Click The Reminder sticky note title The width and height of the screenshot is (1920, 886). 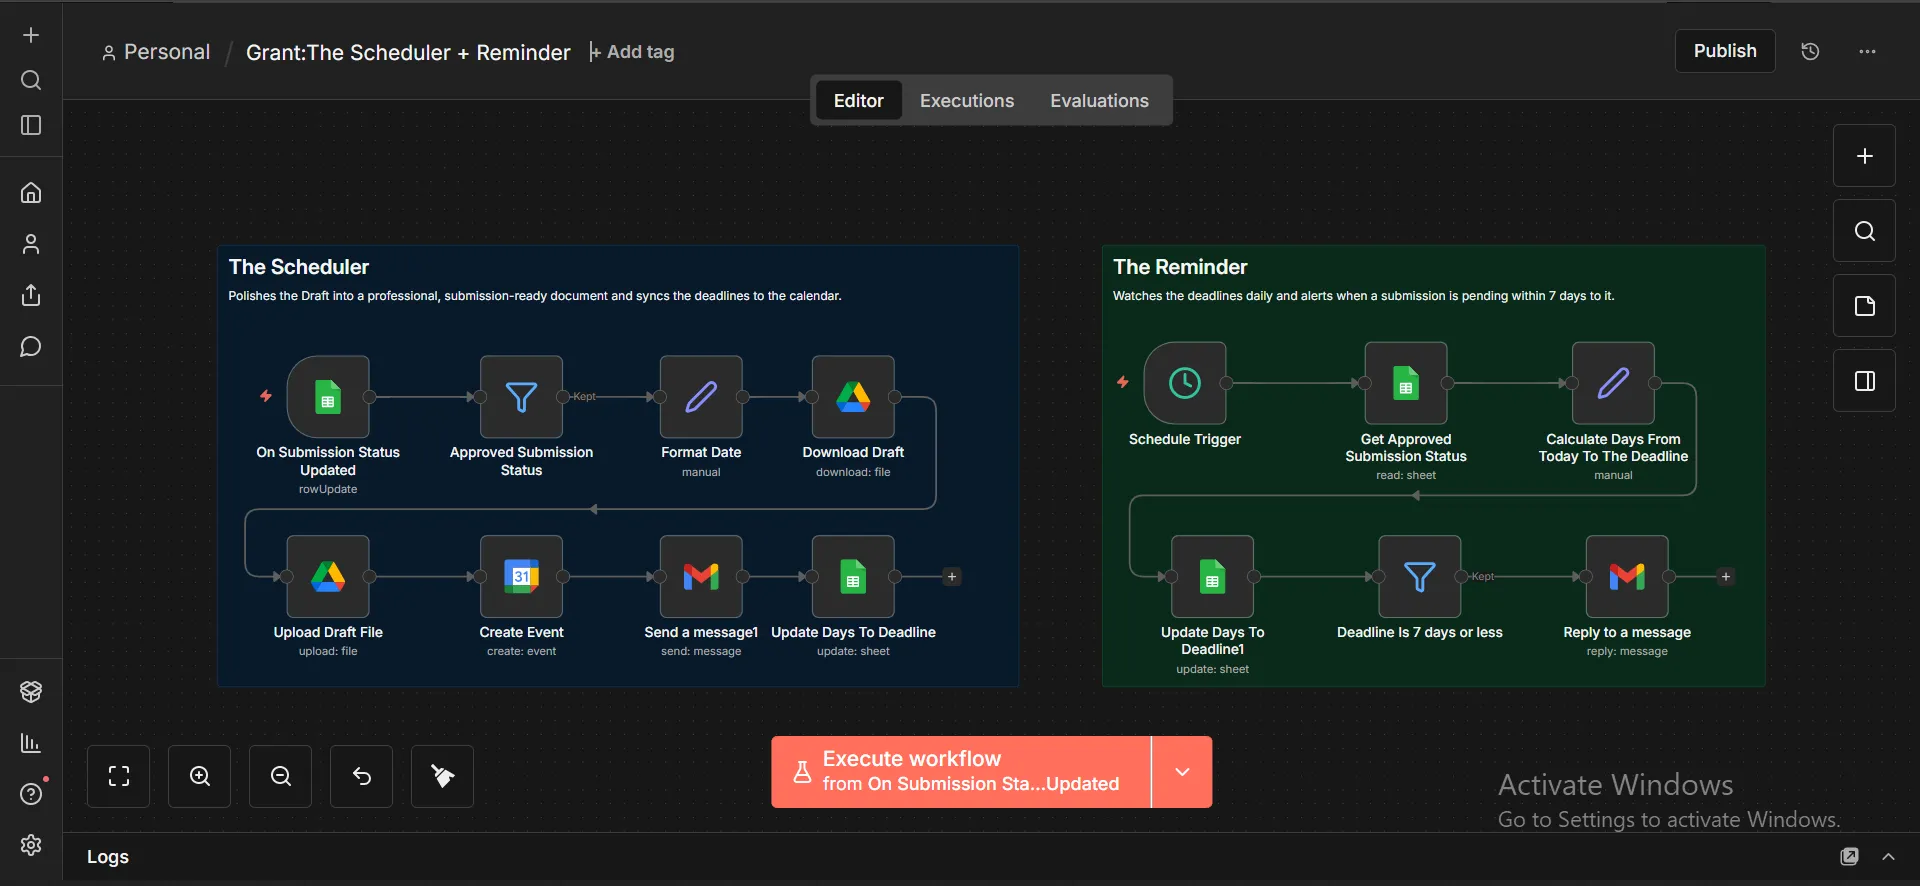coord(1180,267)
